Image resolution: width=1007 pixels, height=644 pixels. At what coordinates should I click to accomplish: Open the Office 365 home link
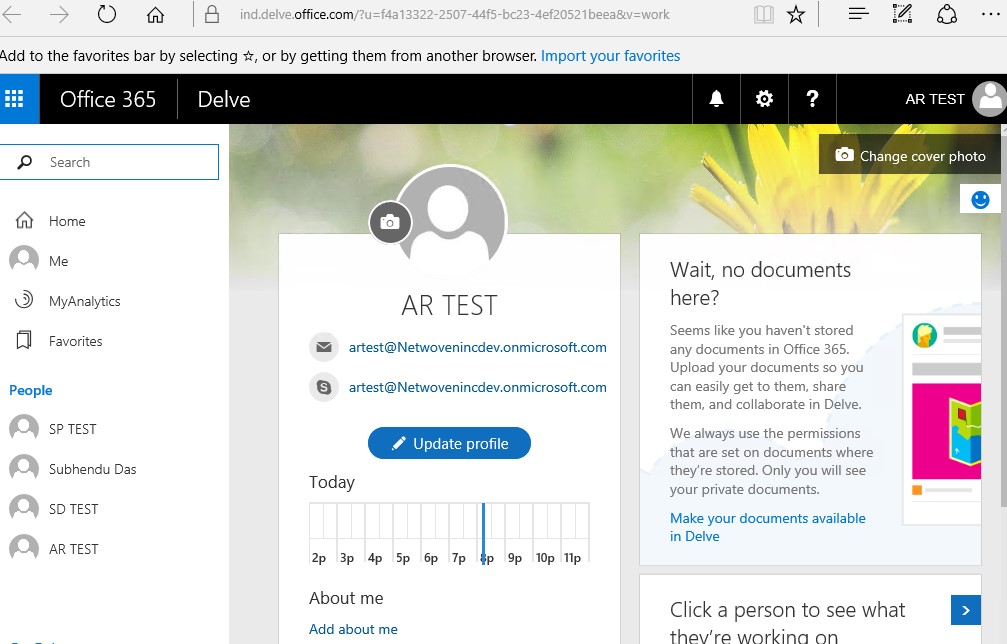108,99
